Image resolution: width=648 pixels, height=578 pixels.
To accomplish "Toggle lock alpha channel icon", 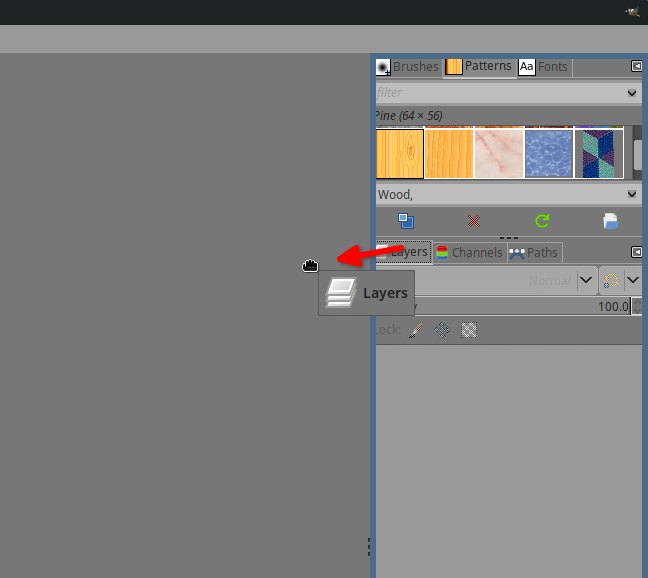I will [469, 330].
